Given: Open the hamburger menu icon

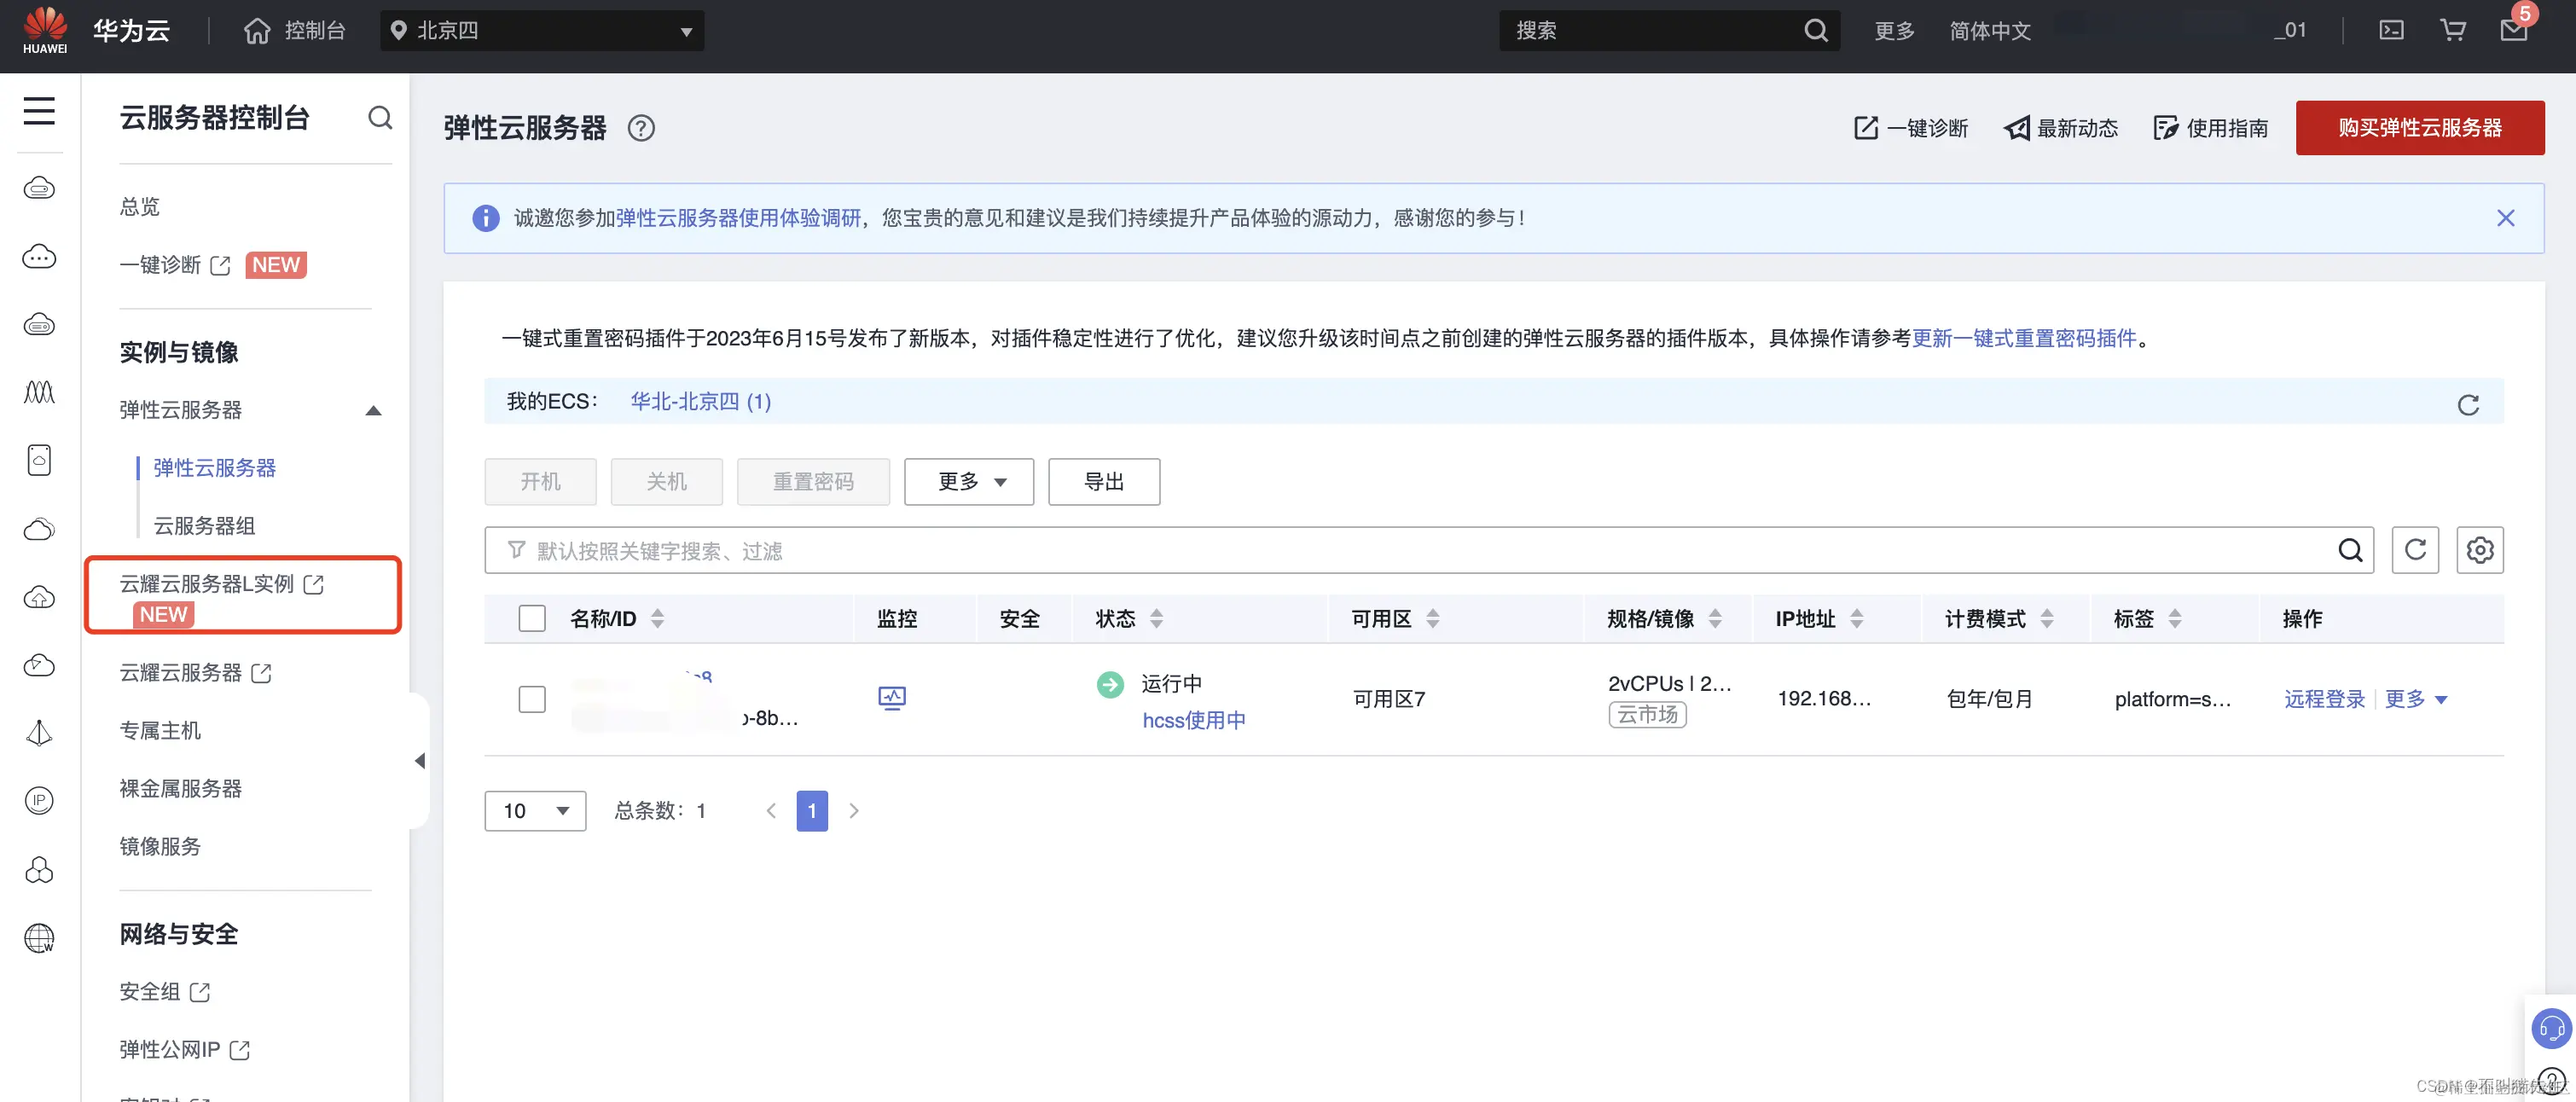Looking at the screenshot, I should (x=39, y=110).
